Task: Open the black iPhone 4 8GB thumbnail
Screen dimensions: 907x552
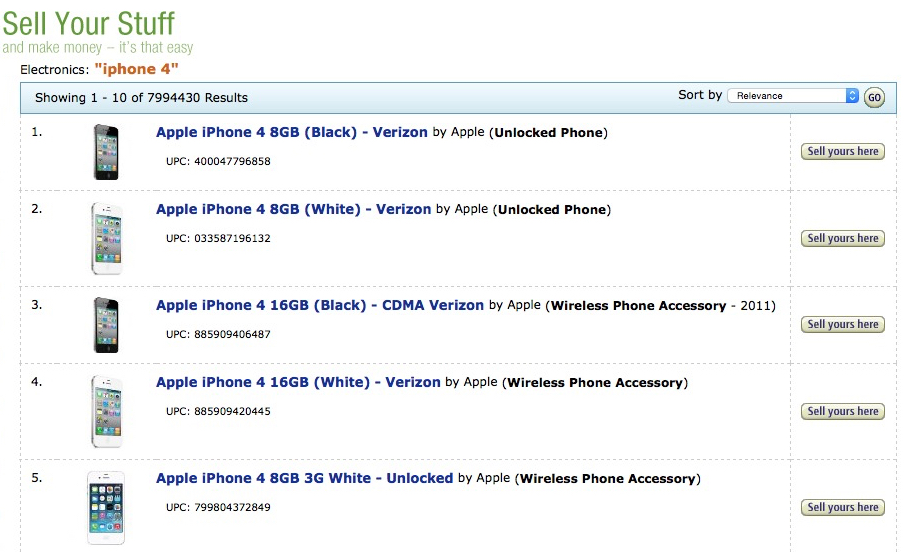Action: click(x=106, y=152)
